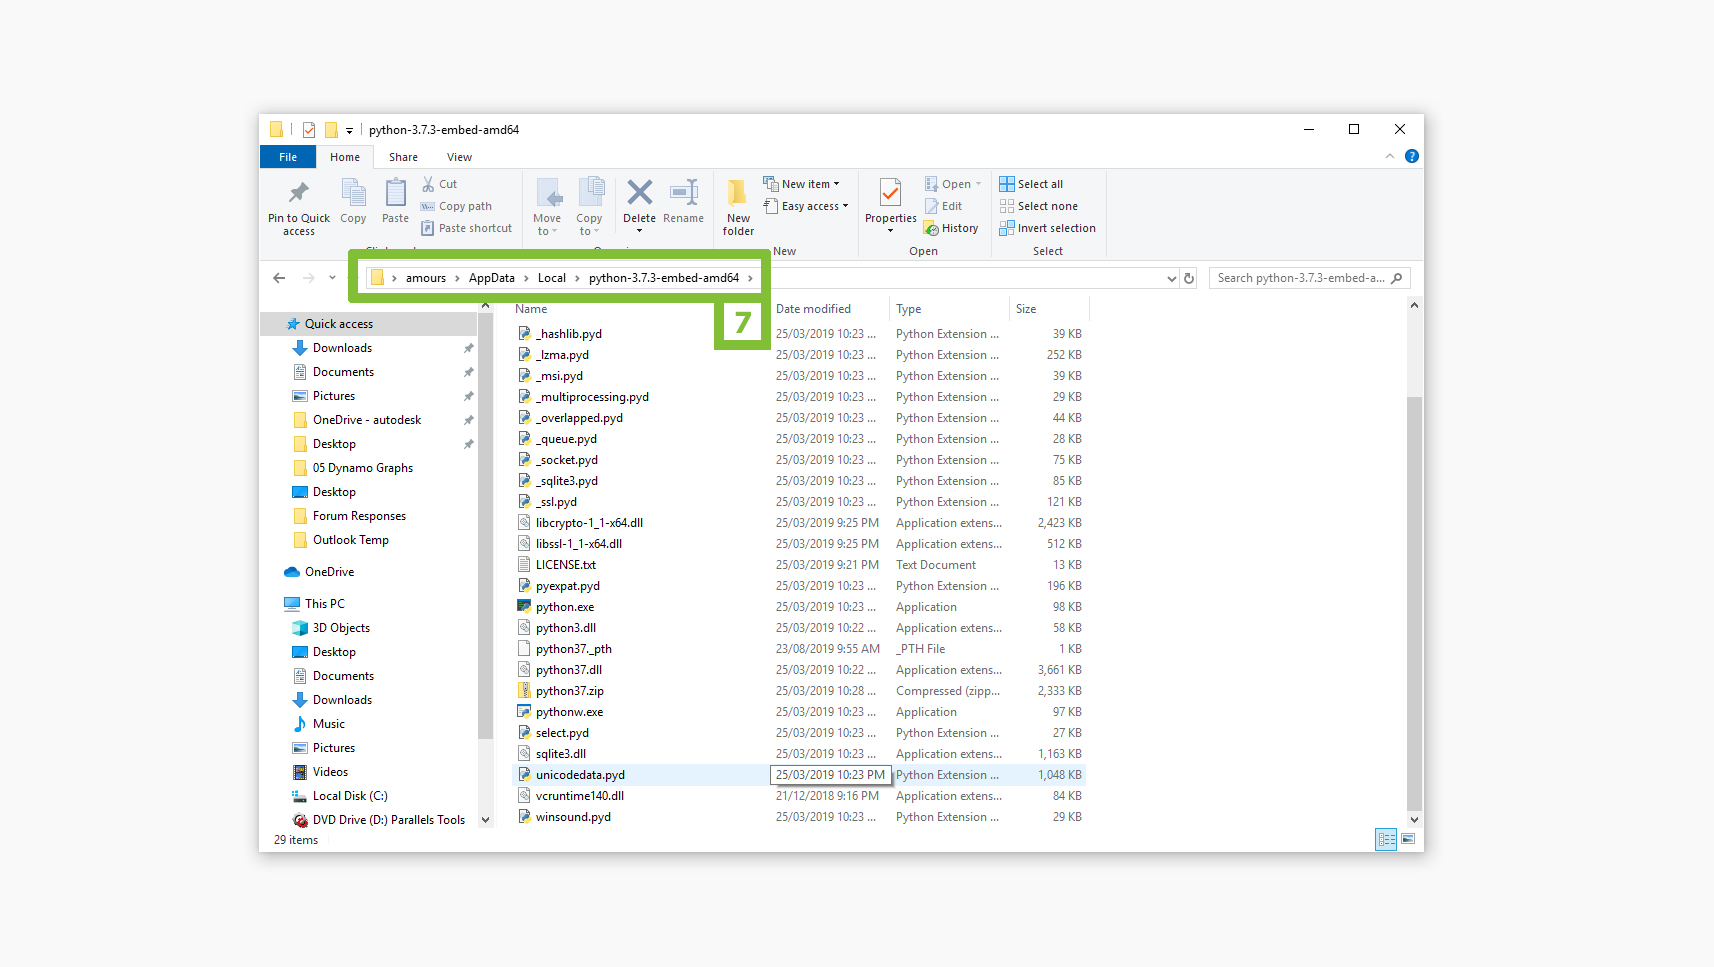Open the address bar history dropdown
This screenshot has width=1714, height=967.
pyautogui.click(x=1172, y=278)
